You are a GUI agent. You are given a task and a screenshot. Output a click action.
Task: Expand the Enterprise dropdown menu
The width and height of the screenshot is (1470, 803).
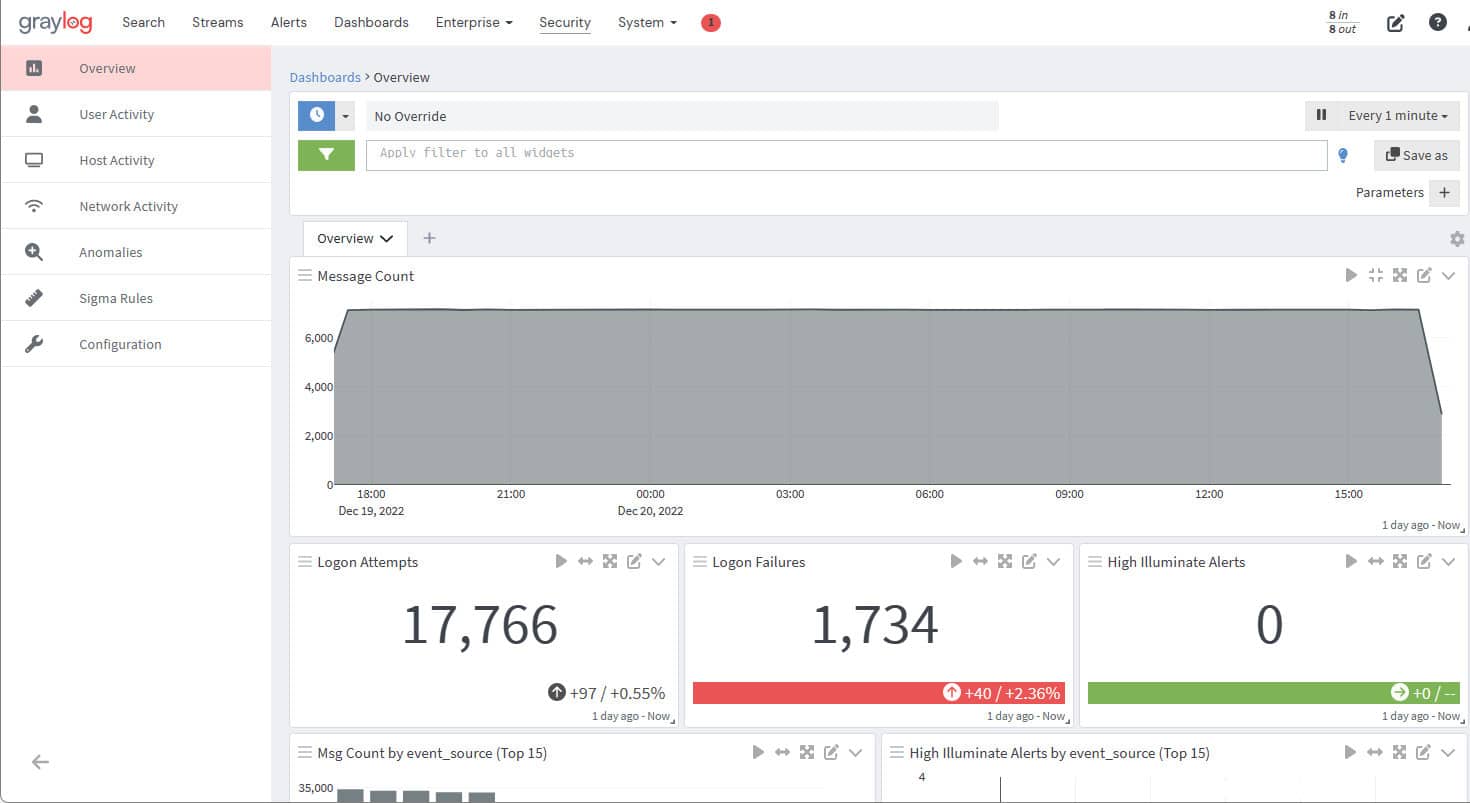point(474,22)
